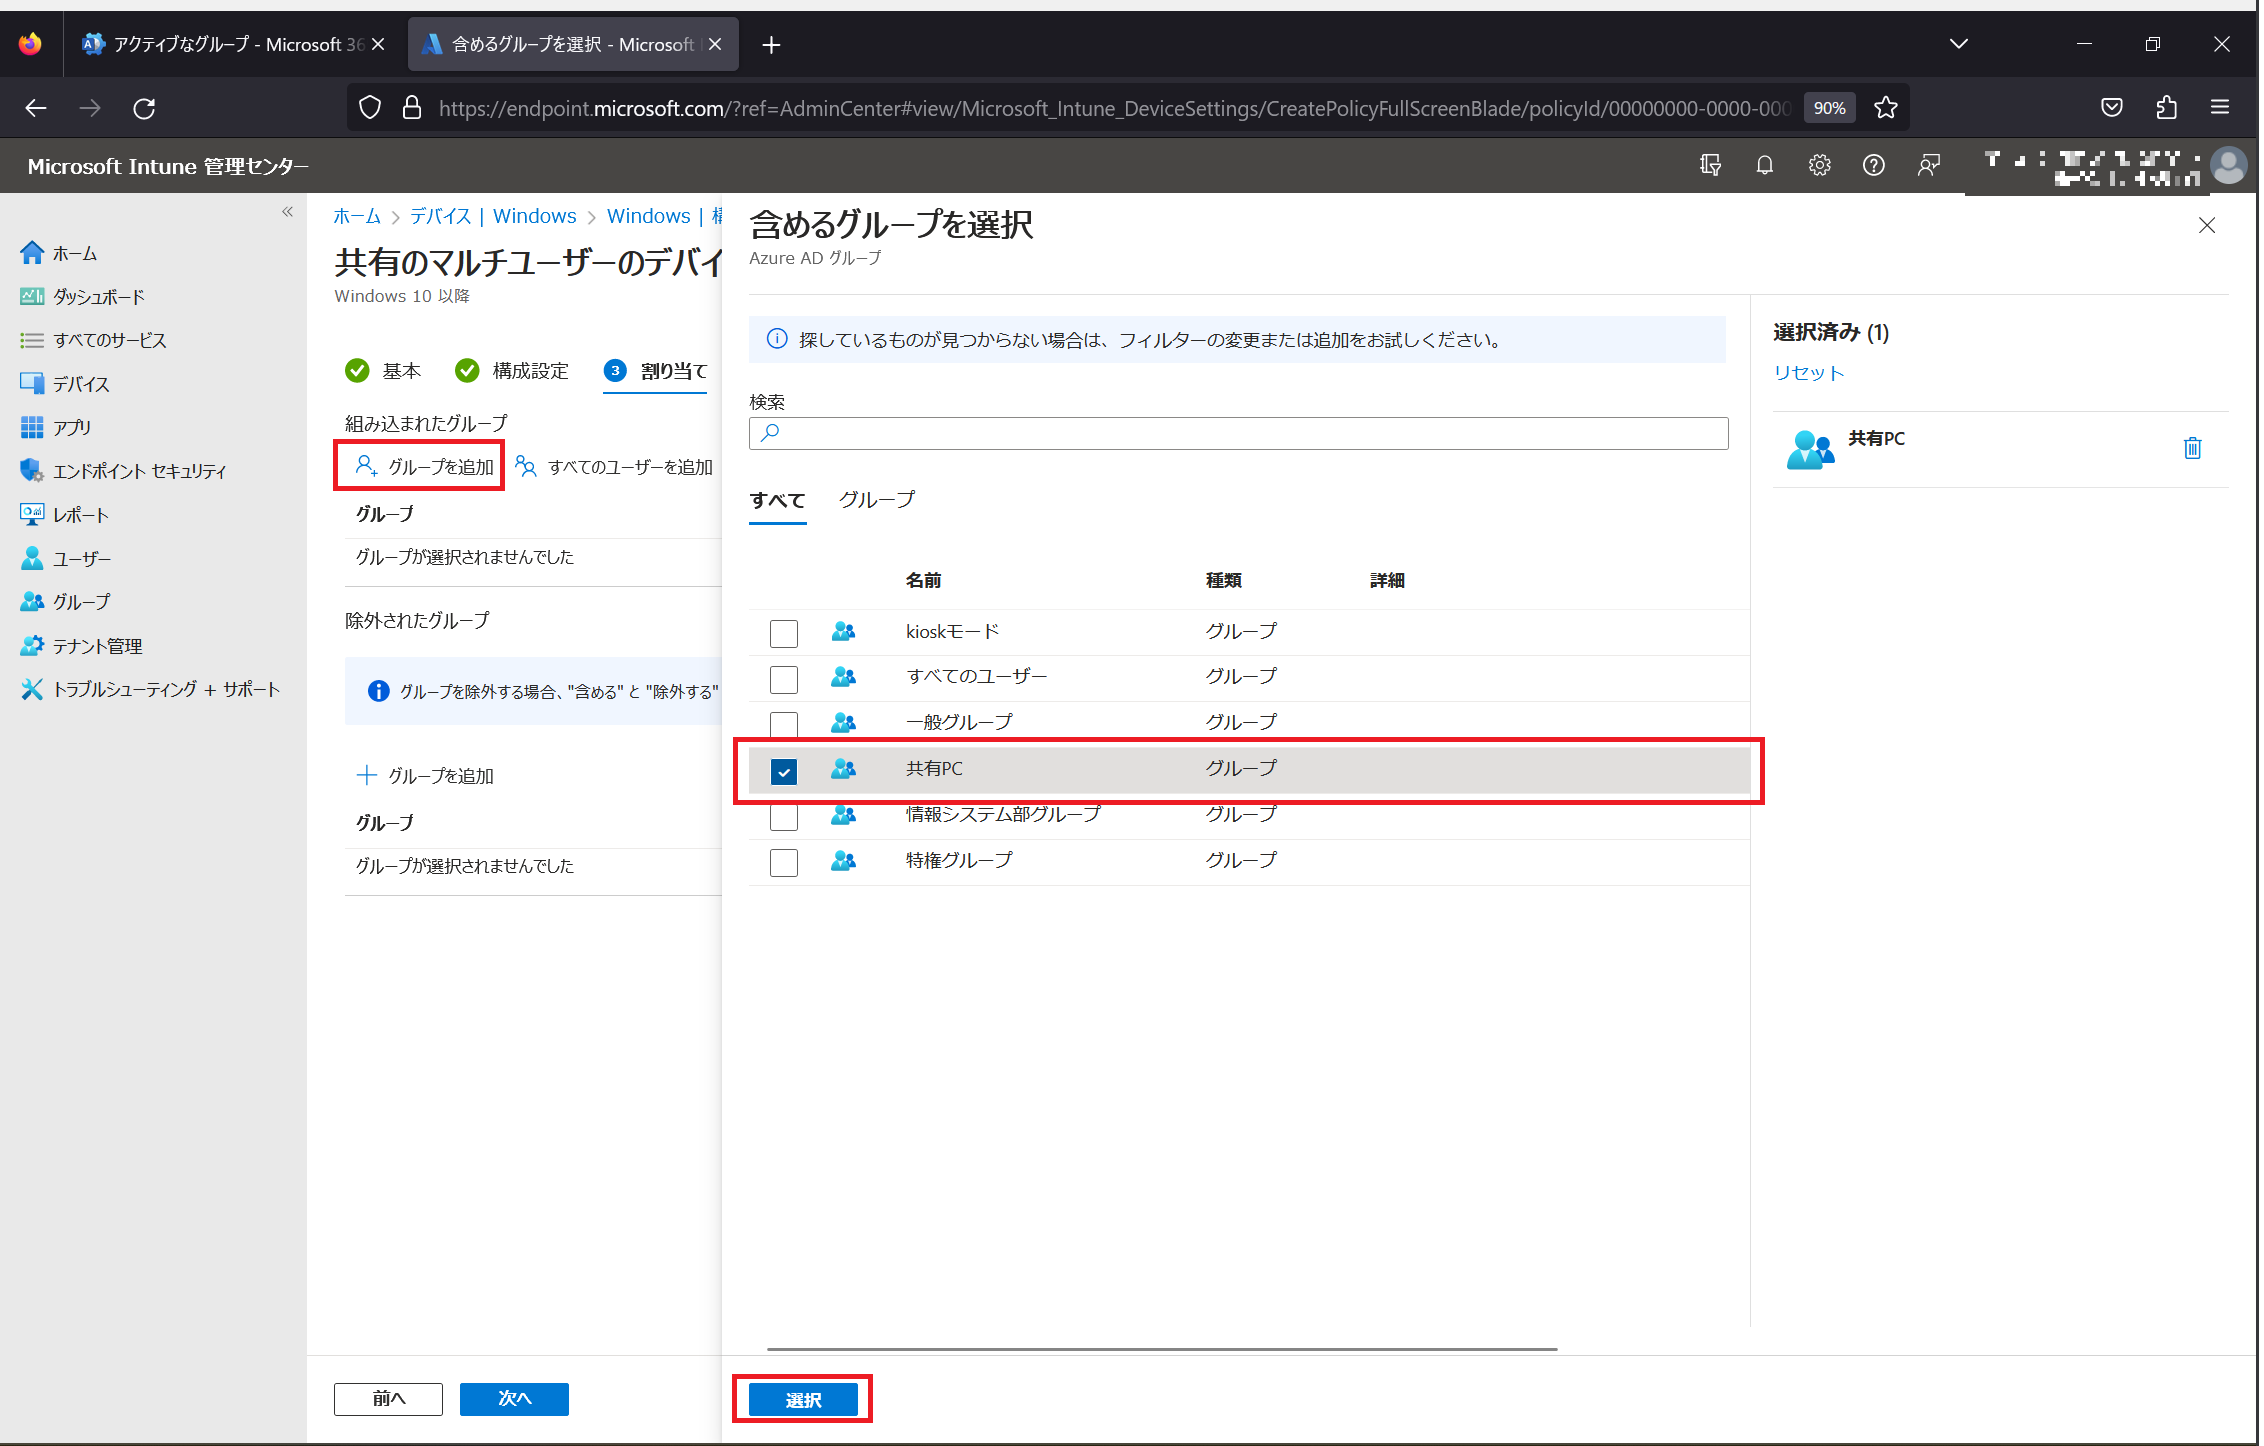
Task: Click すべてのユーザーを追加 button
Action: click(x=614, y=467)
